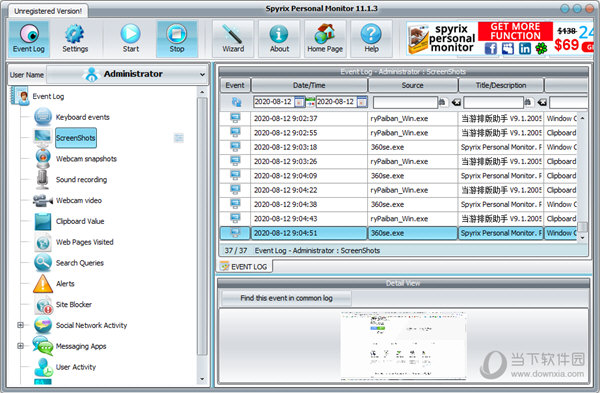Viewport: 600px width, 393px height.
Task: Select the 9:04:43 screenshot row
Action: 398,219
